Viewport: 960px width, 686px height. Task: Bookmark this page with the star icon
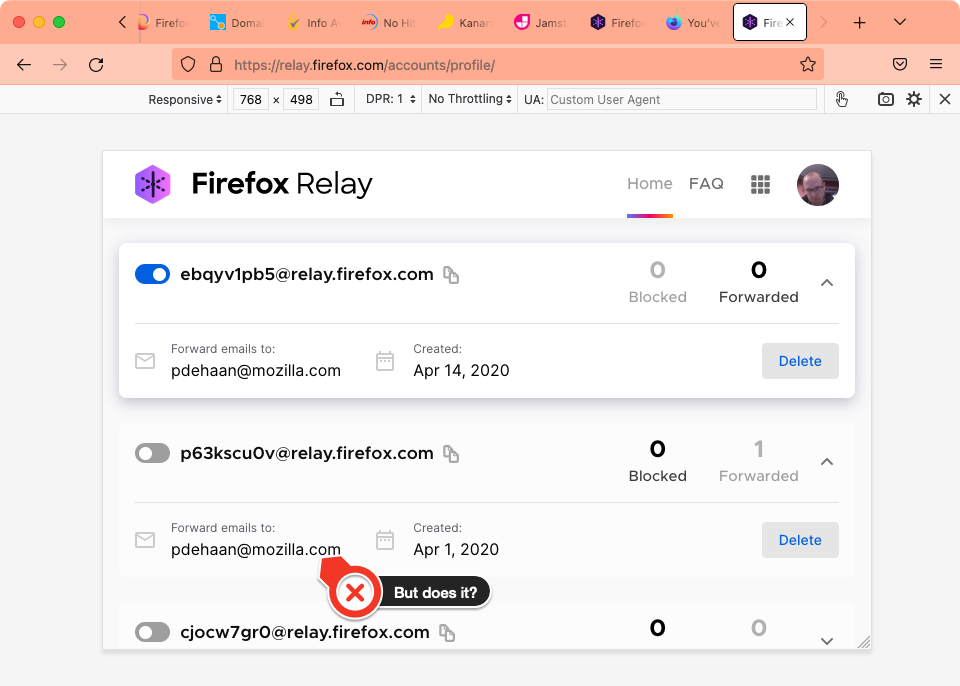click(807, 64)
